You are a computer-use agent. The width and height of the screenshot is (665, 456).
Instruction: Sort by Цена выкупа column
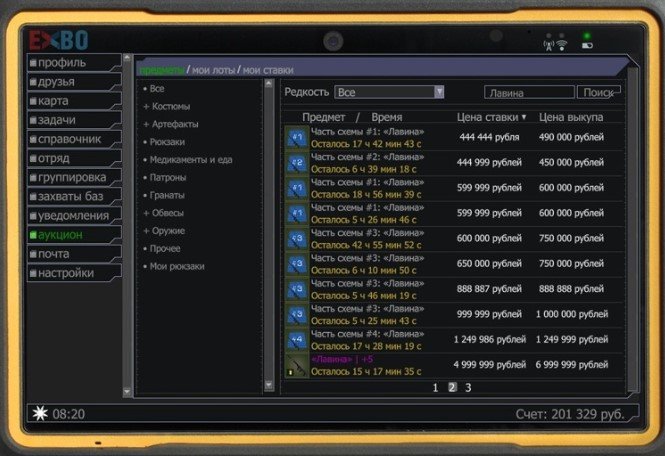point(571,117)
